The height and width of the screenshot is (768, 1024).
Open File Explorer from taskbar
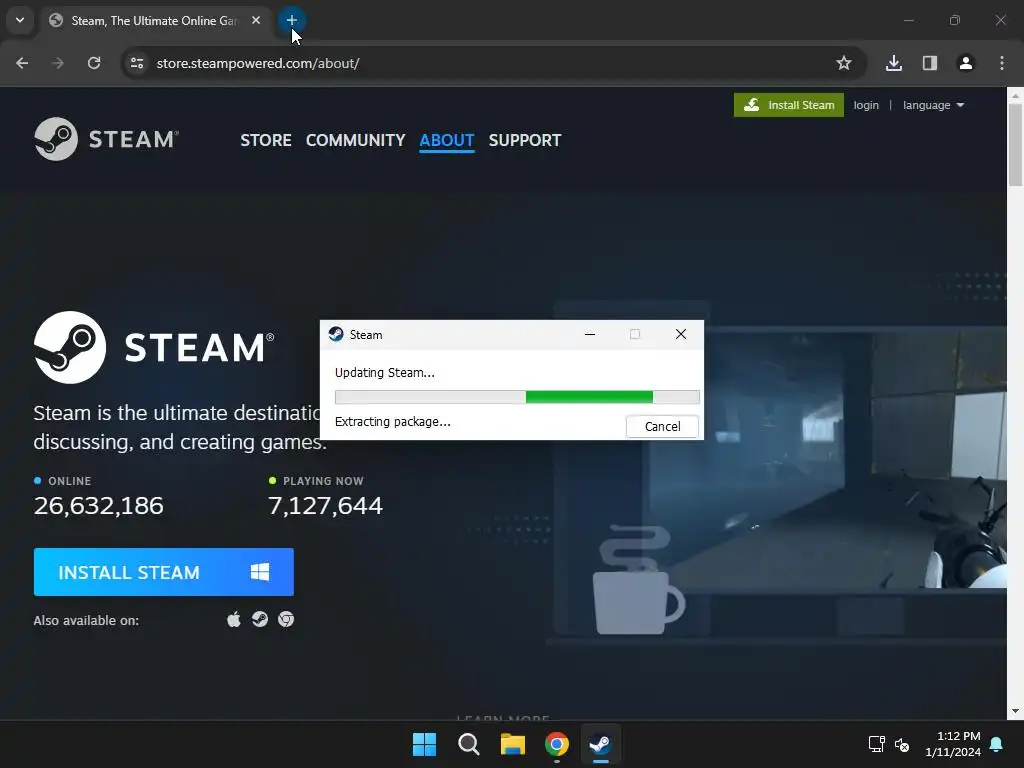pyautogui.click(x=513, y=744)
